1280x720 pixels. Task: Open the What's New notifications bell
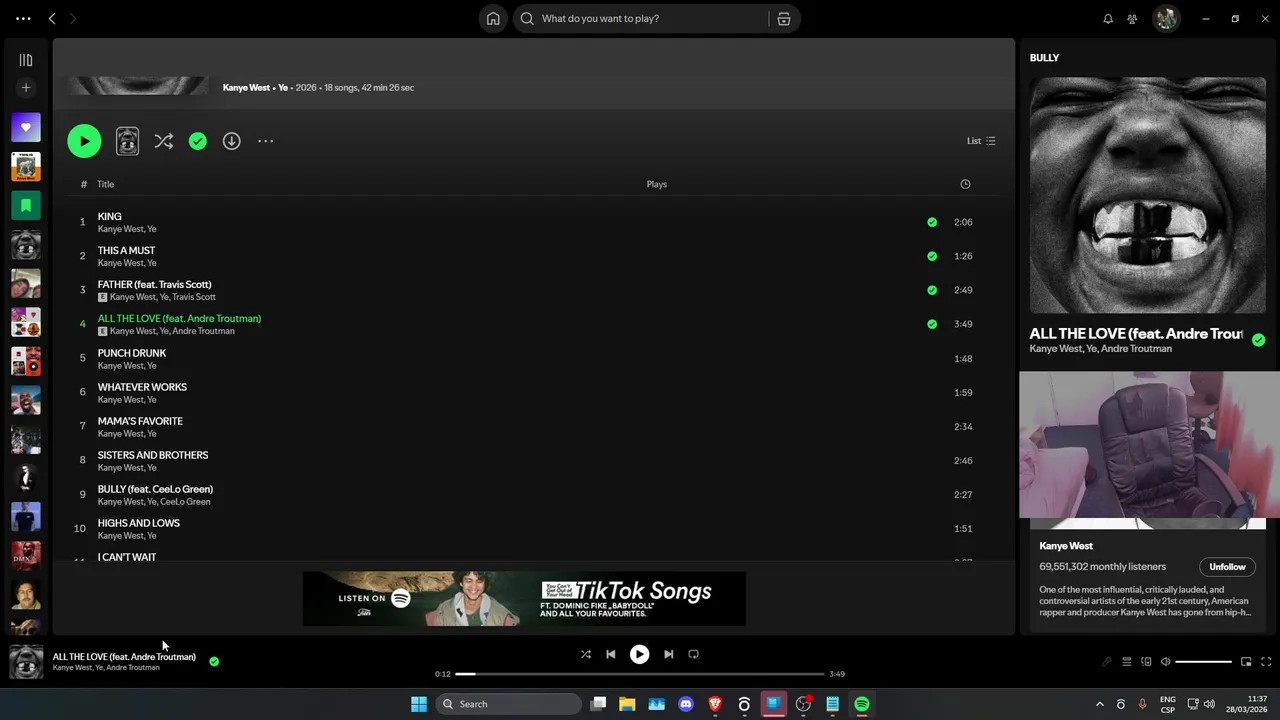1108,18
